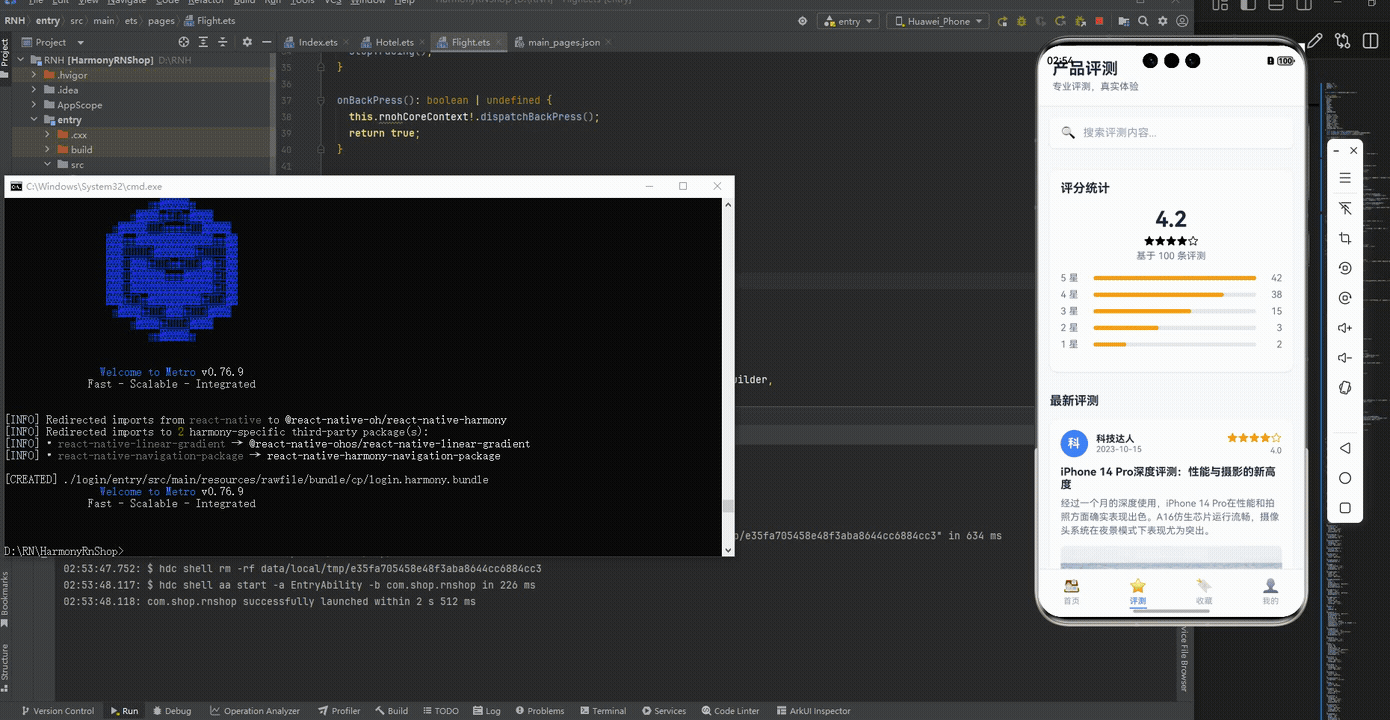Click the emulator back triangle button
The width and height of the screenshot is (1390, 720).
1345,448
